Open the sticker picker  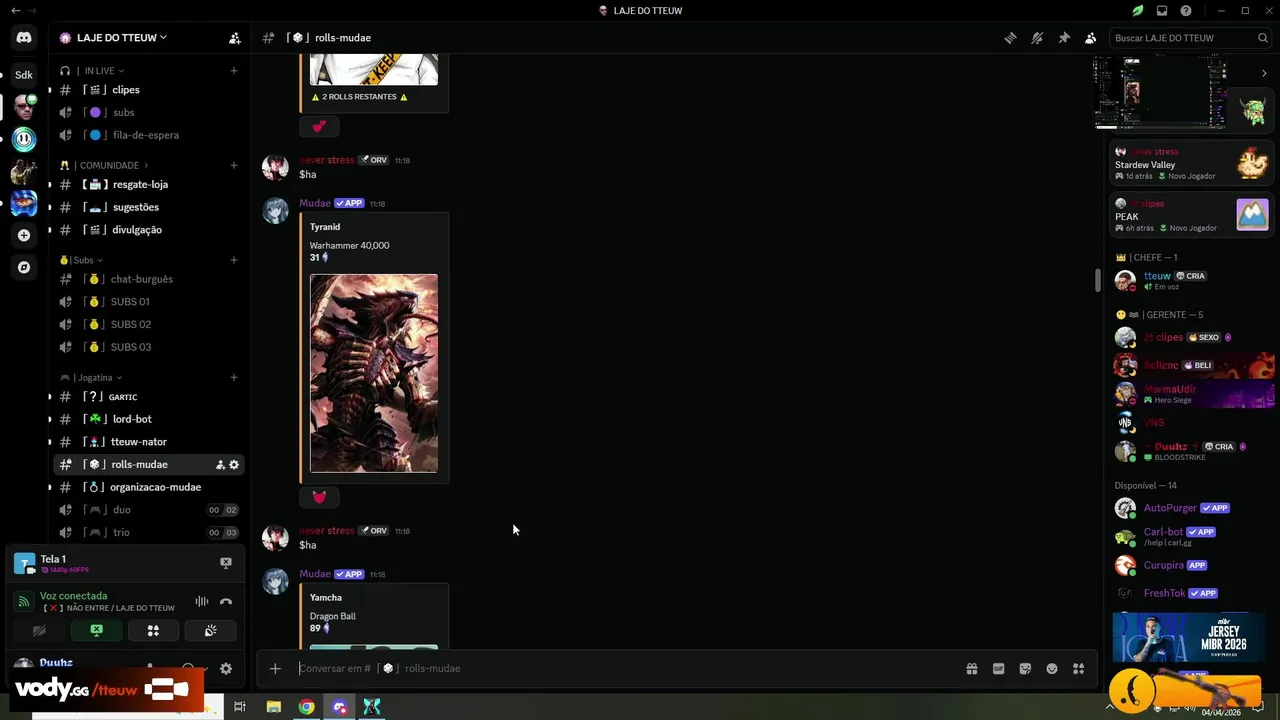click(x=1025, y=668)
